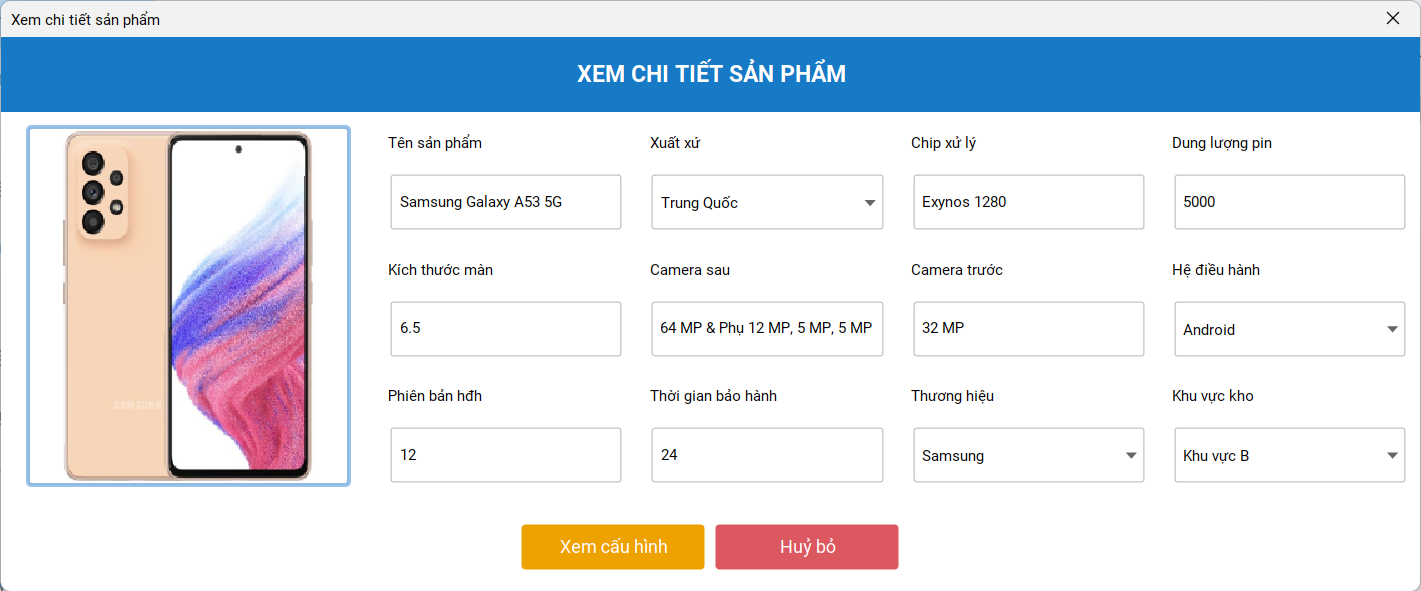Open the Xuất xứ dropdown showing Trung Quốc

(x=767, y=202)
